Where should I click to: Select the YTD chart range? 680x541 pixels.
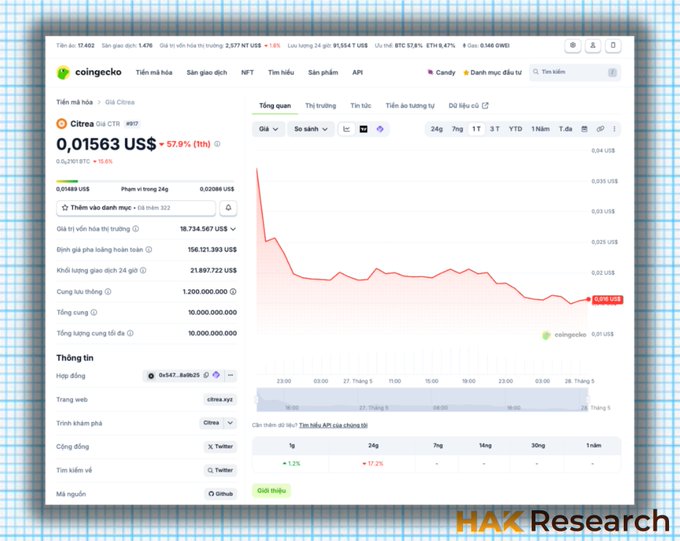pos(515,129)
